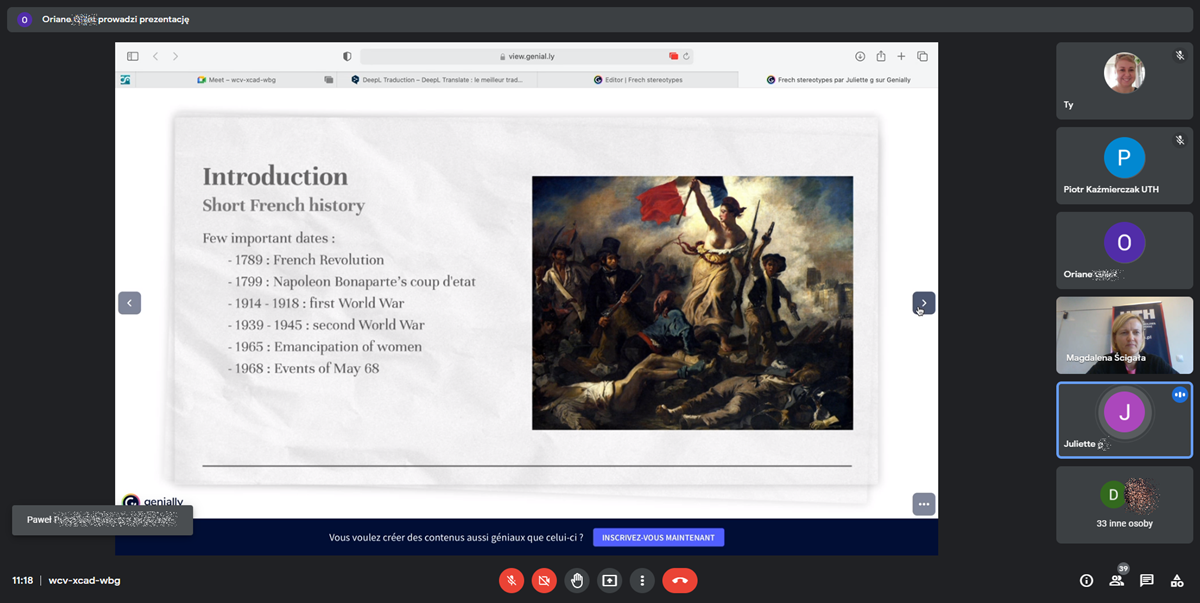Turn on the camera in the call bar
This screenshot has width=1200, height=603.
click(x=544, y=580)
